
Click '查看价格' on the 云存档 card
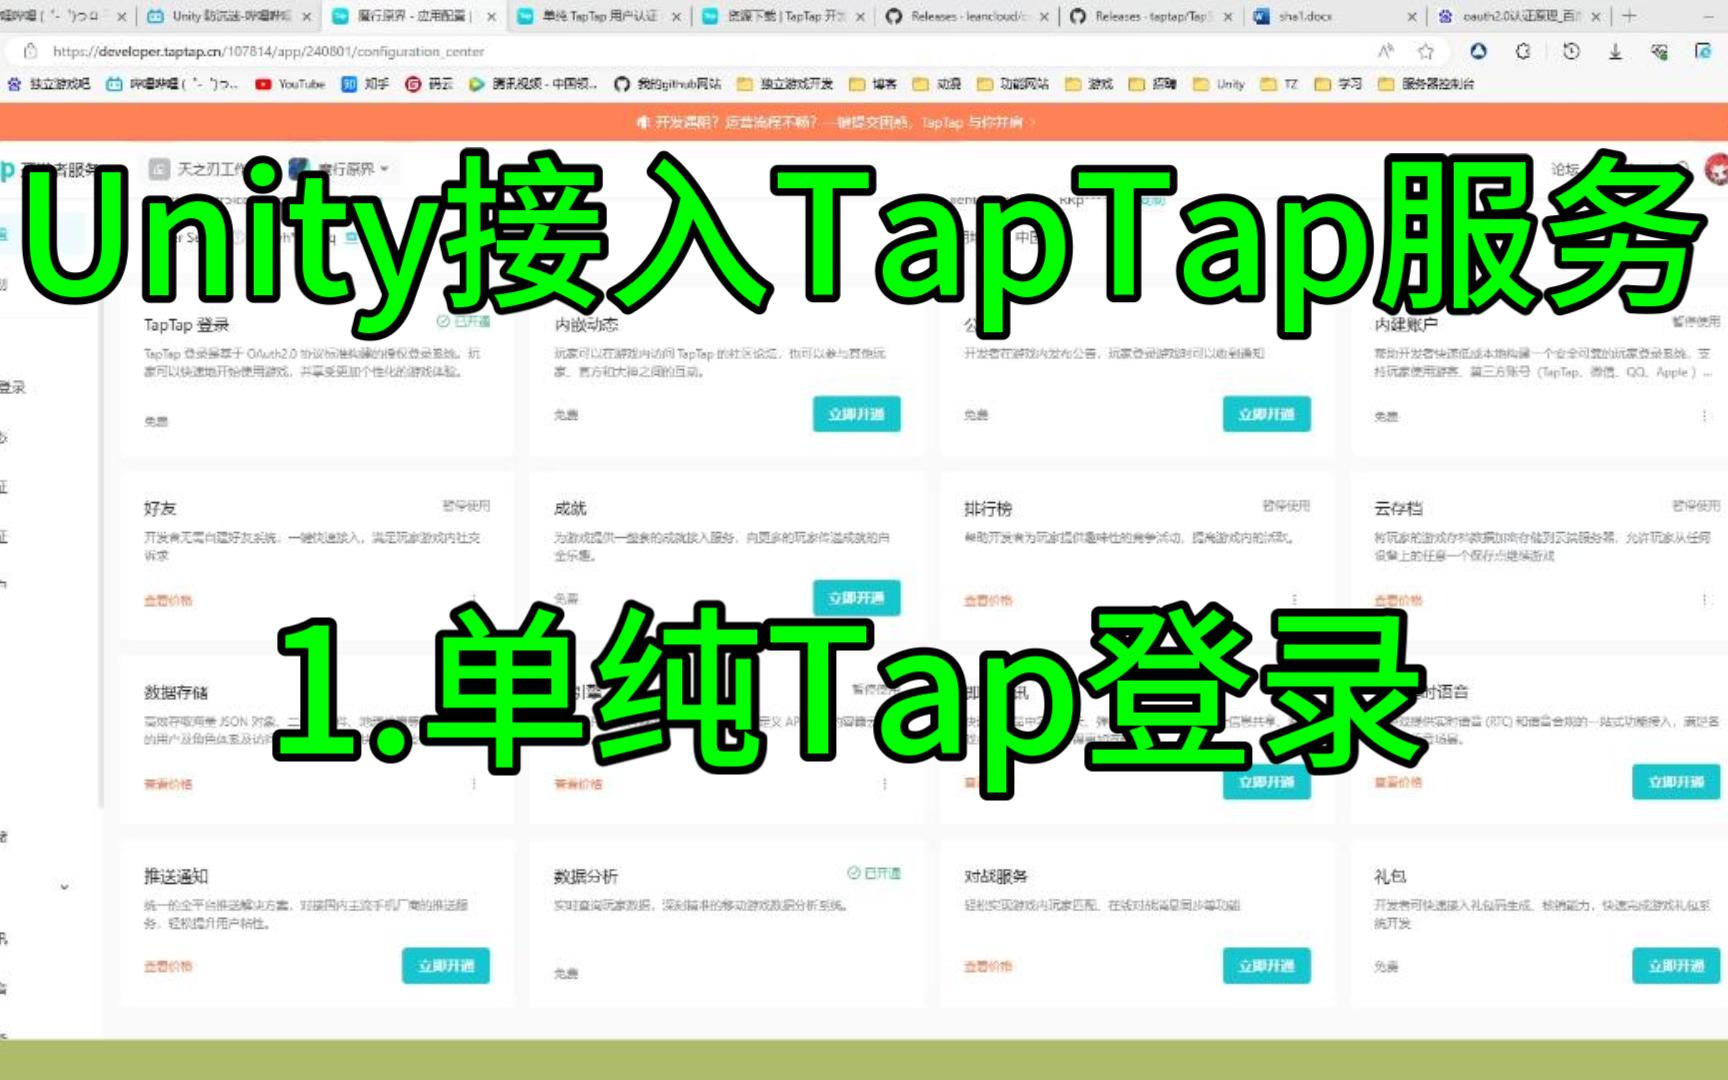coord(1398,600)
